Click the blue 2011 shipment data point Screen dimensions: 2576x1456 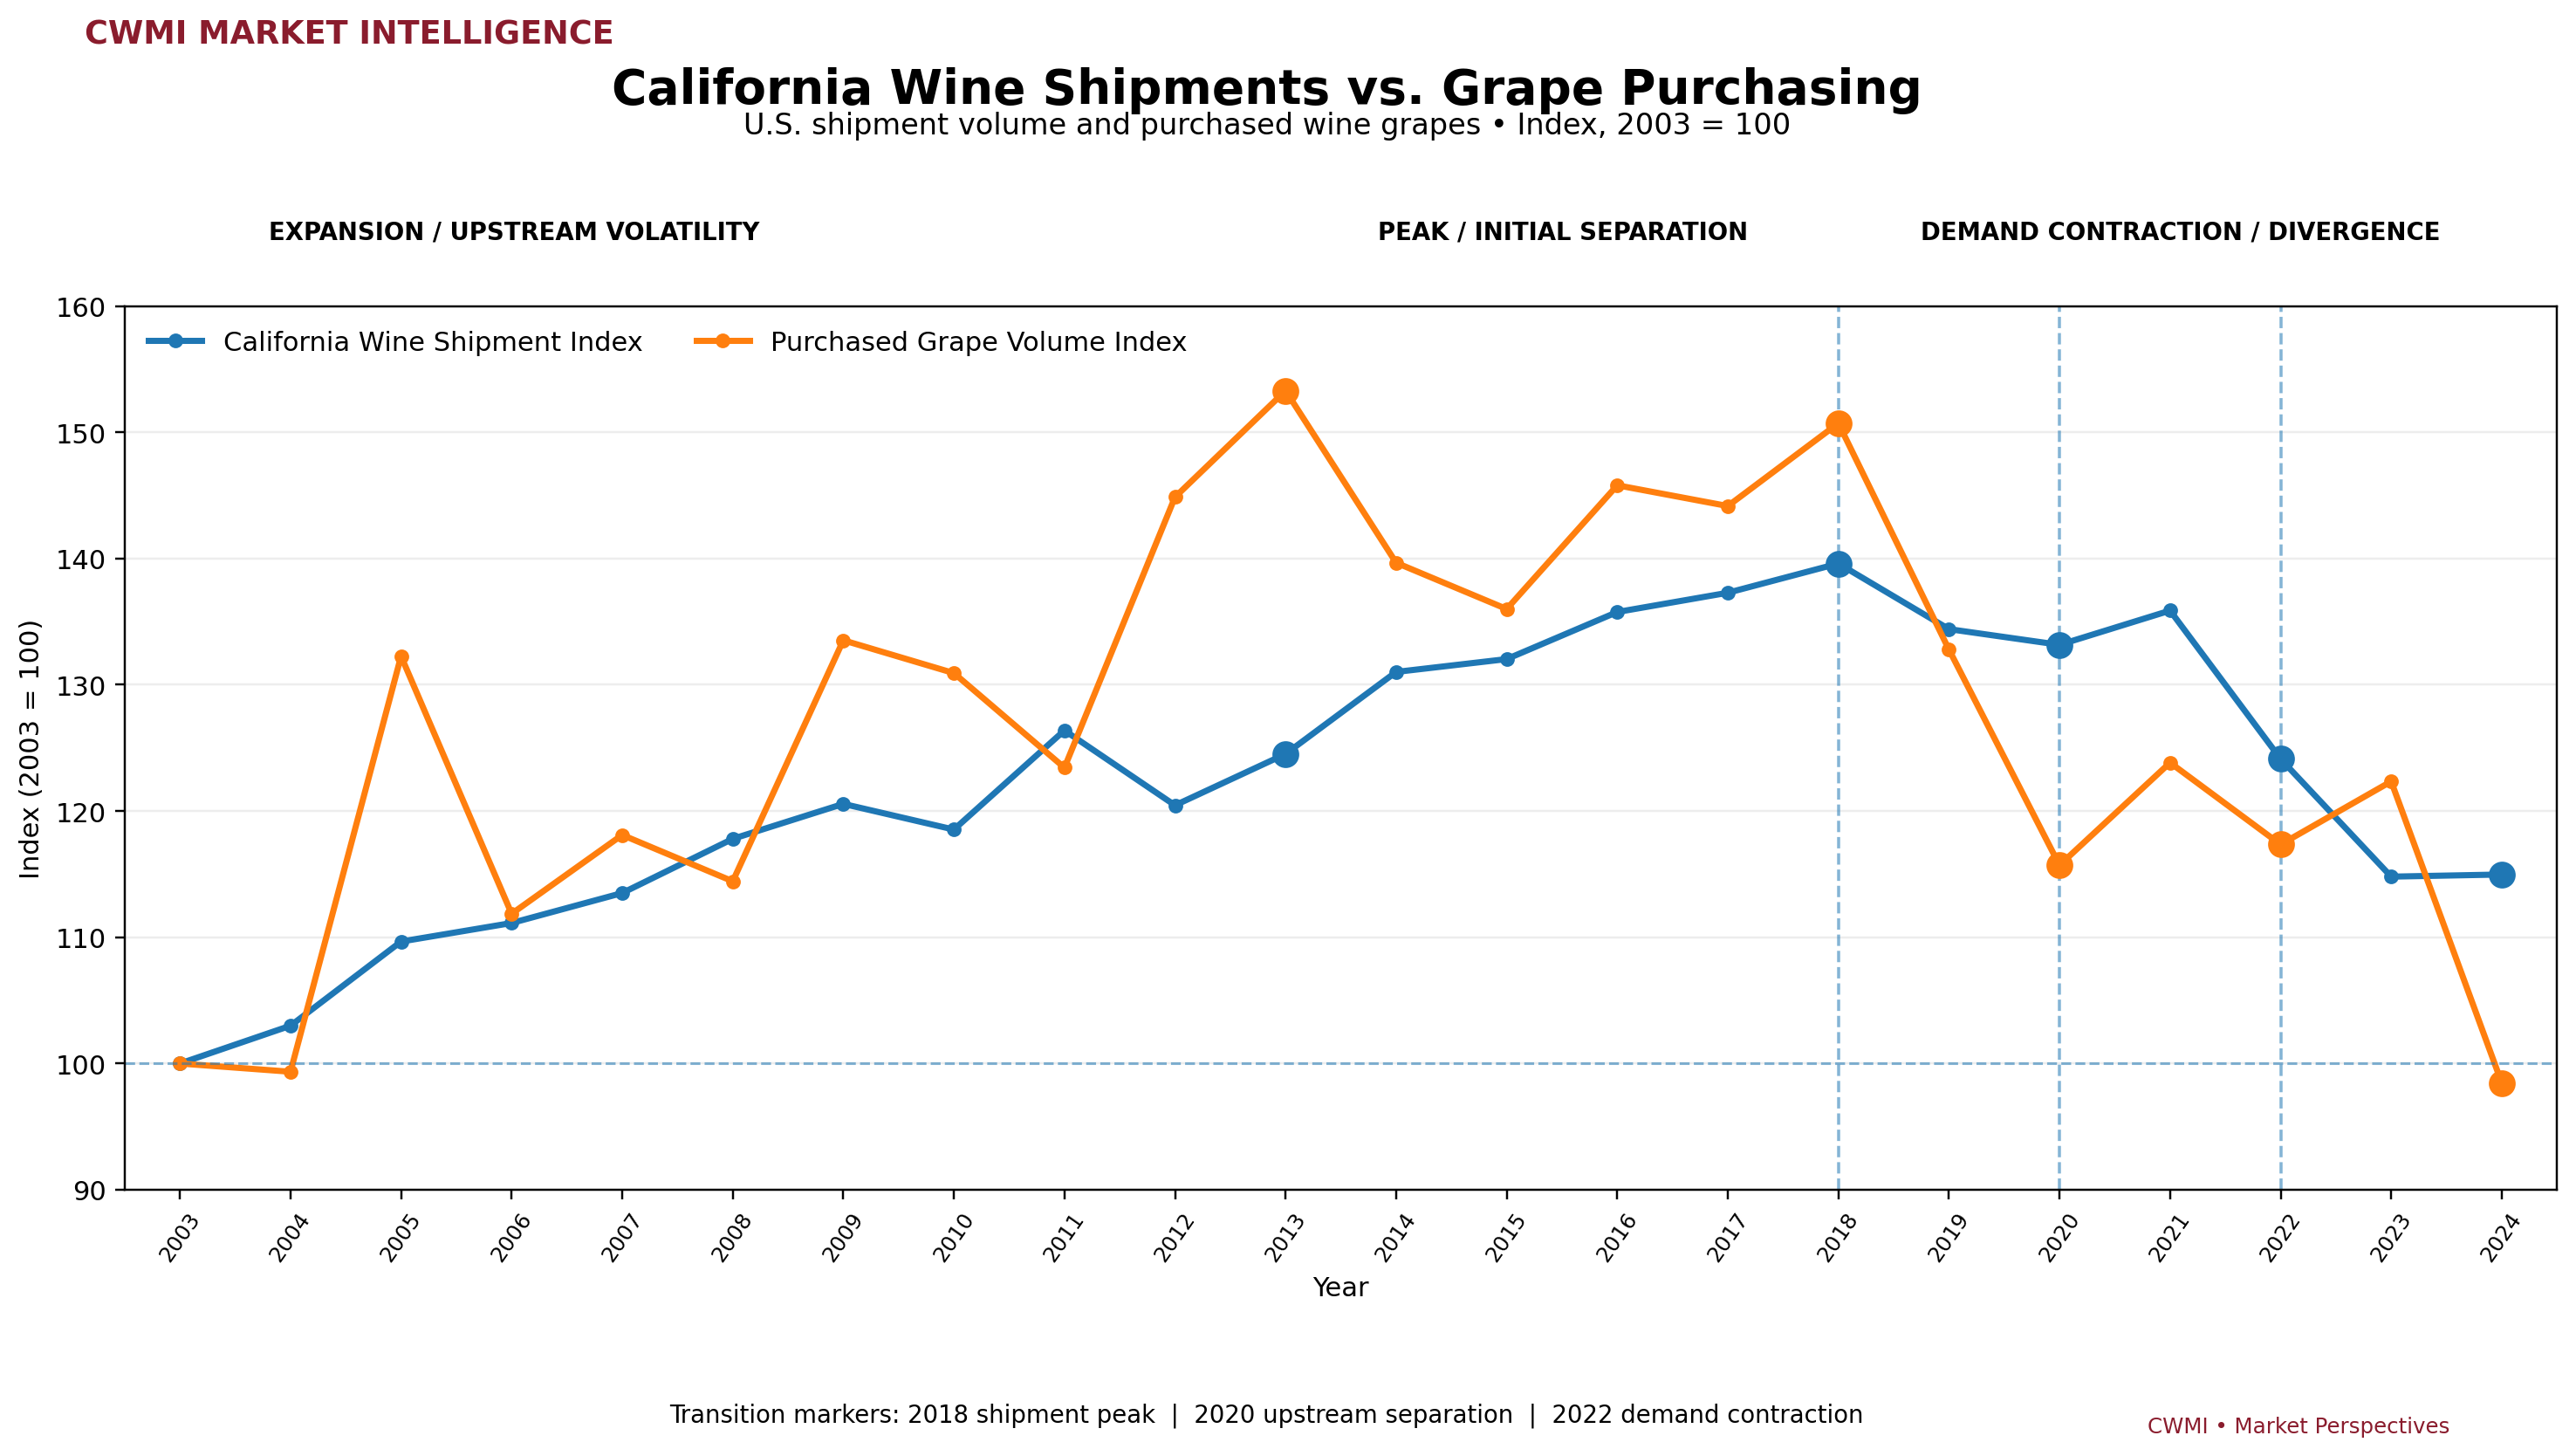click(1065, 731)
